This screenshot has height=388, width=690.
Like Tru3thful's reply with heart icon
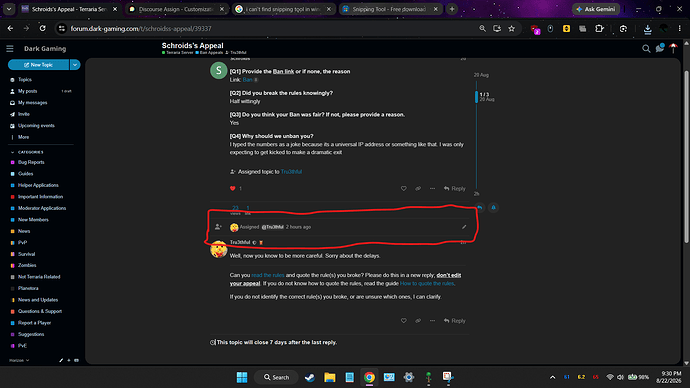tap(404, 321)
